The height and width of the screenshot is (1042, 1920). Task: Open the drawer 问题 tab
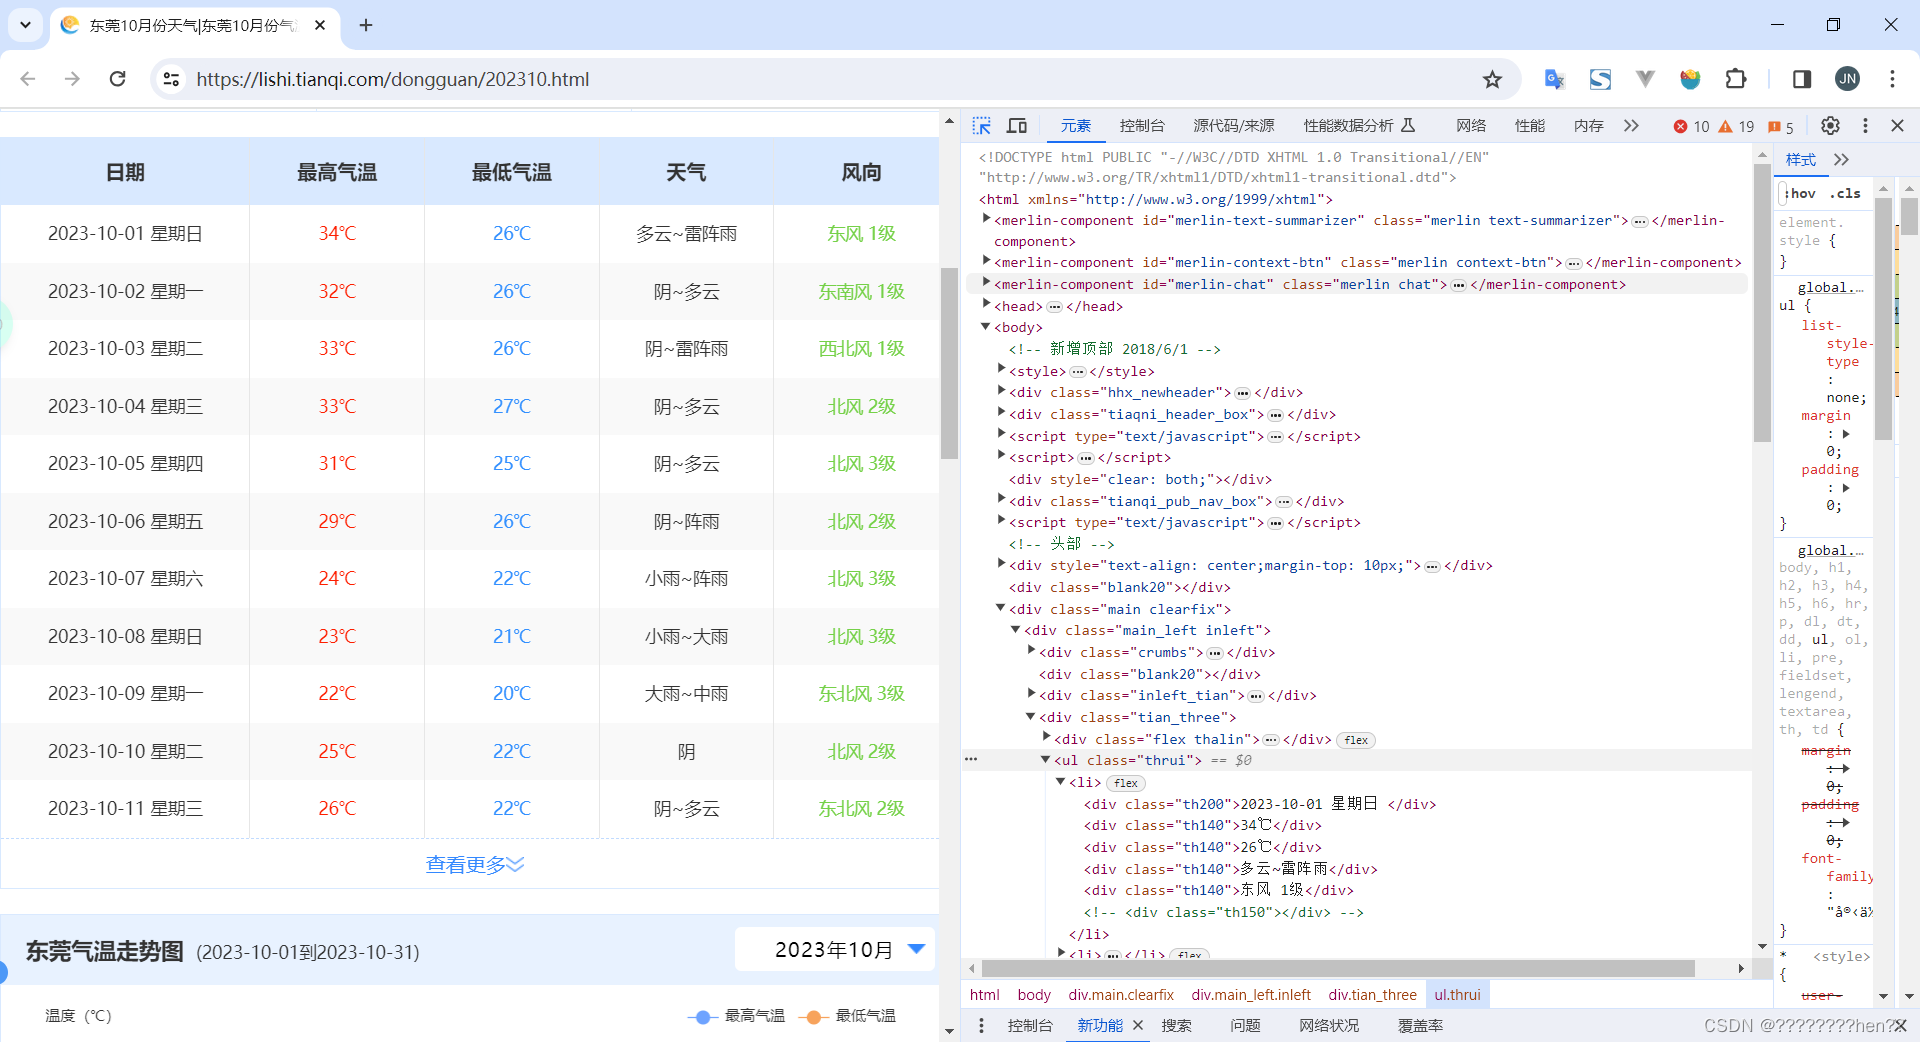(1245, 1025)
